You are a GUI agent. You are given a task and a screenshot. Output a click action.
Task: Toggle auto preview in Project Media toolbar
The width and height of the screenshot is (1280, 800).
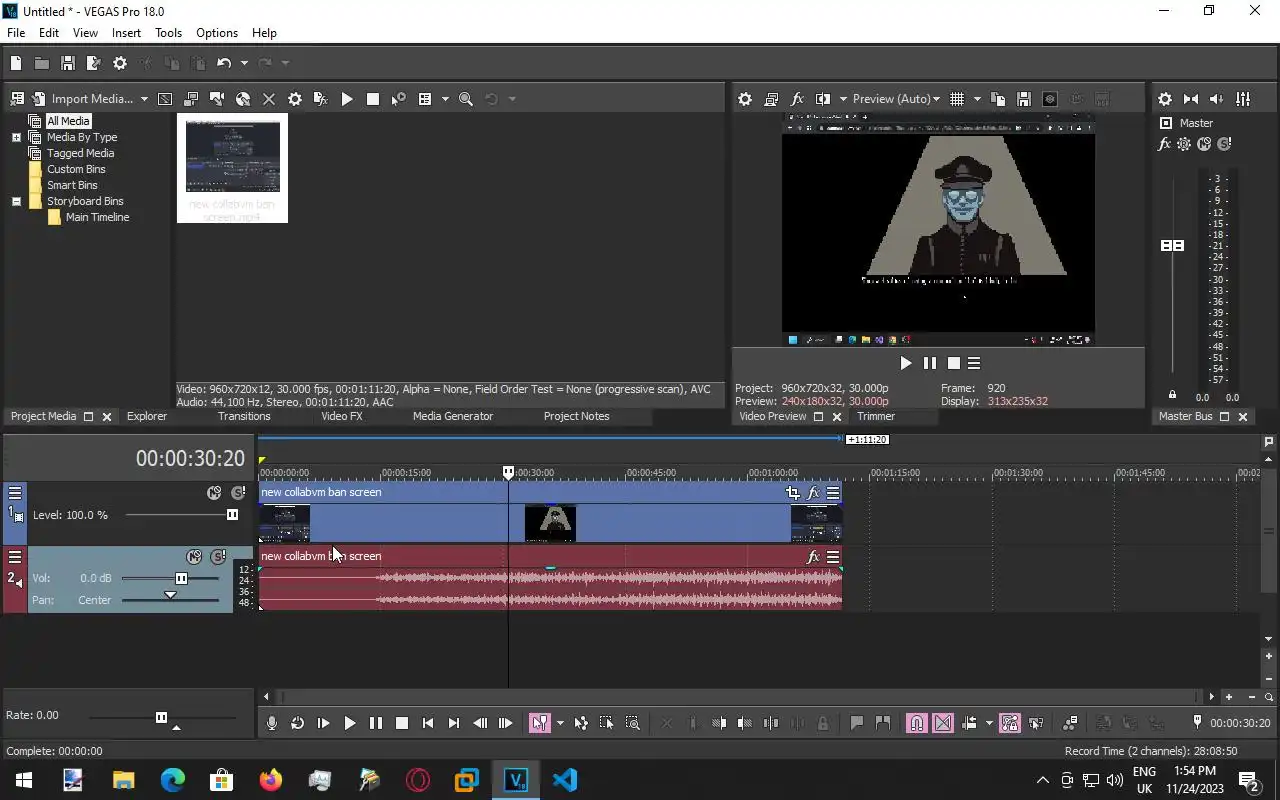point(399,99)
